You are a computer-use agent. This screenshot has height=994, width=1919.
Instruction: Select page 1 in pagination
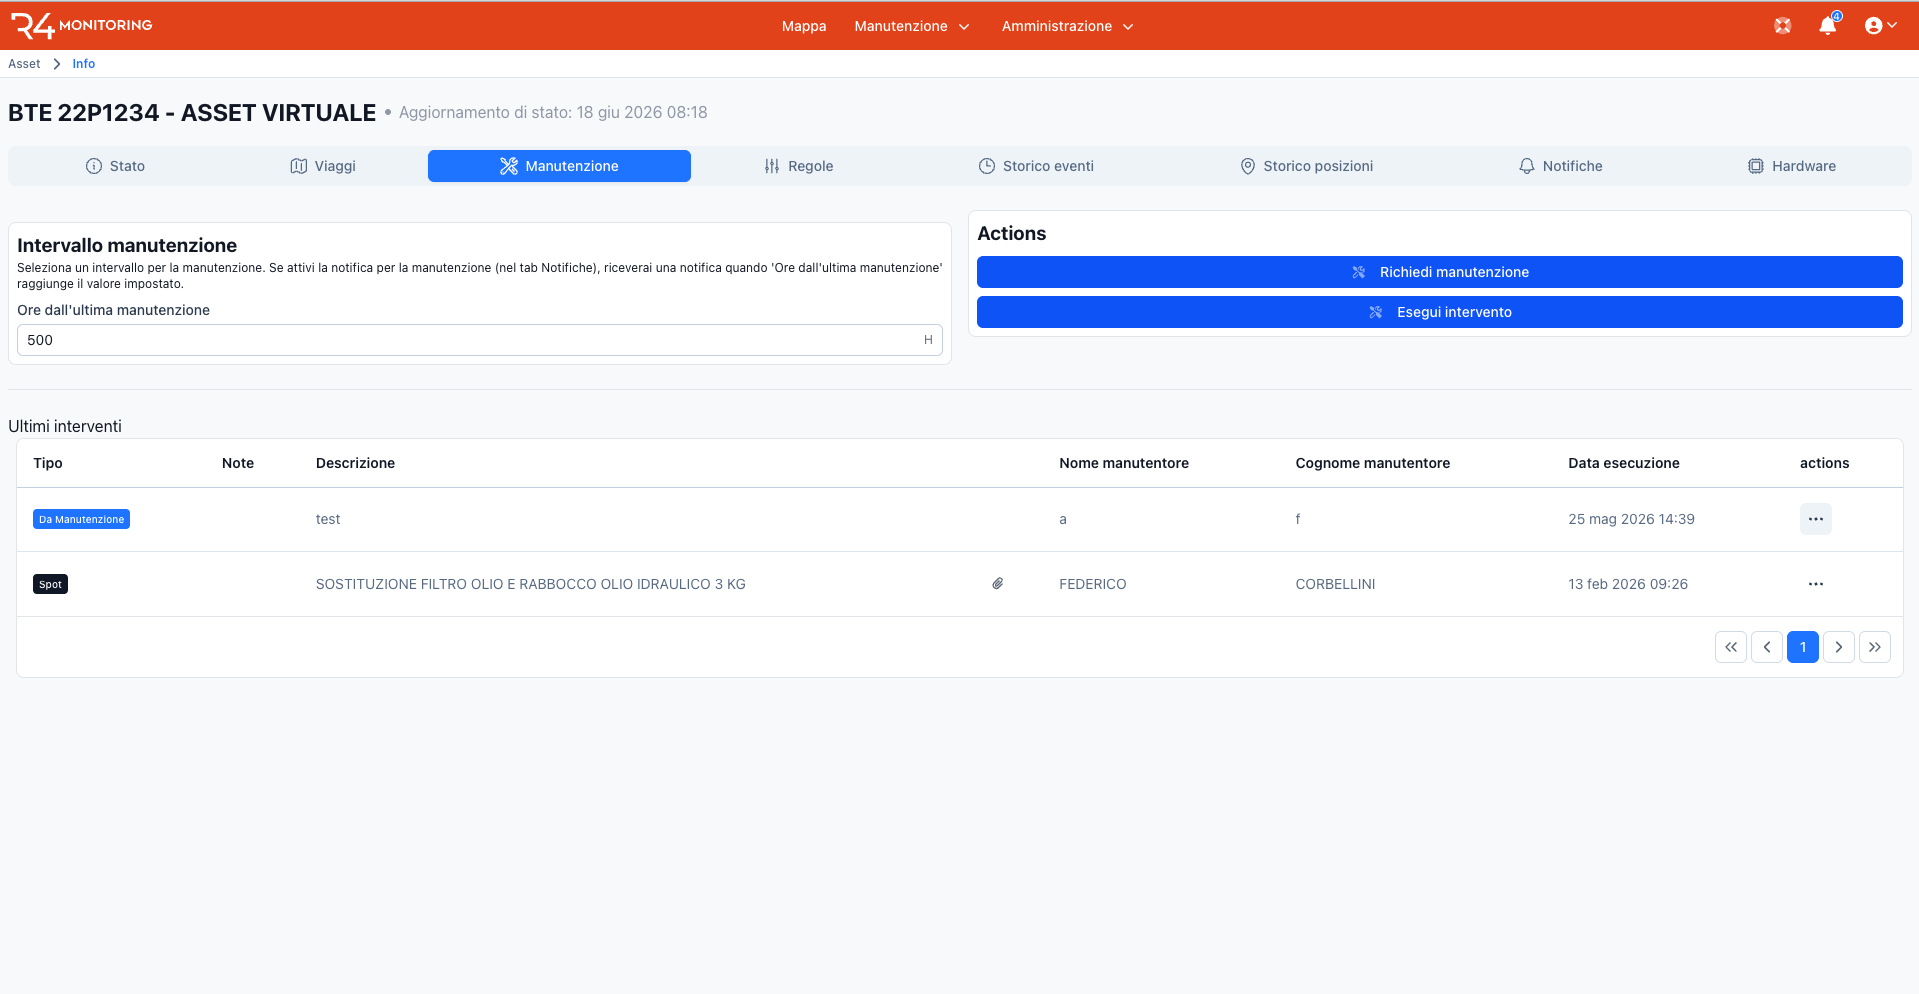pyautogui.click(x=1803, y=647)
